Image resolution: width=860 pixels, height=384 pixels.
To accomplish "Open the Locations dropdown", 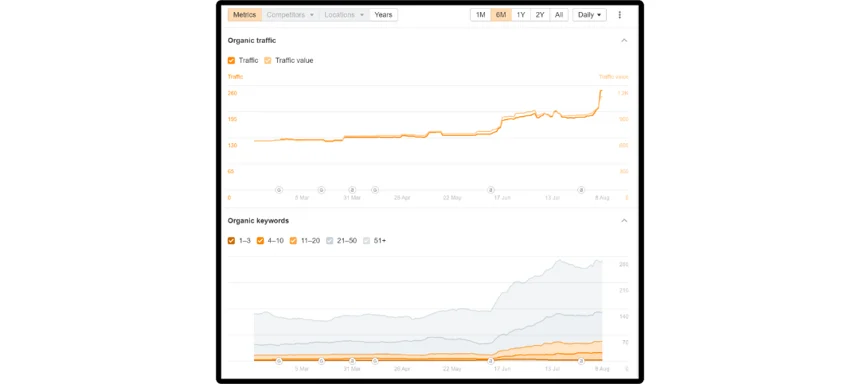I will coord(344,15).
